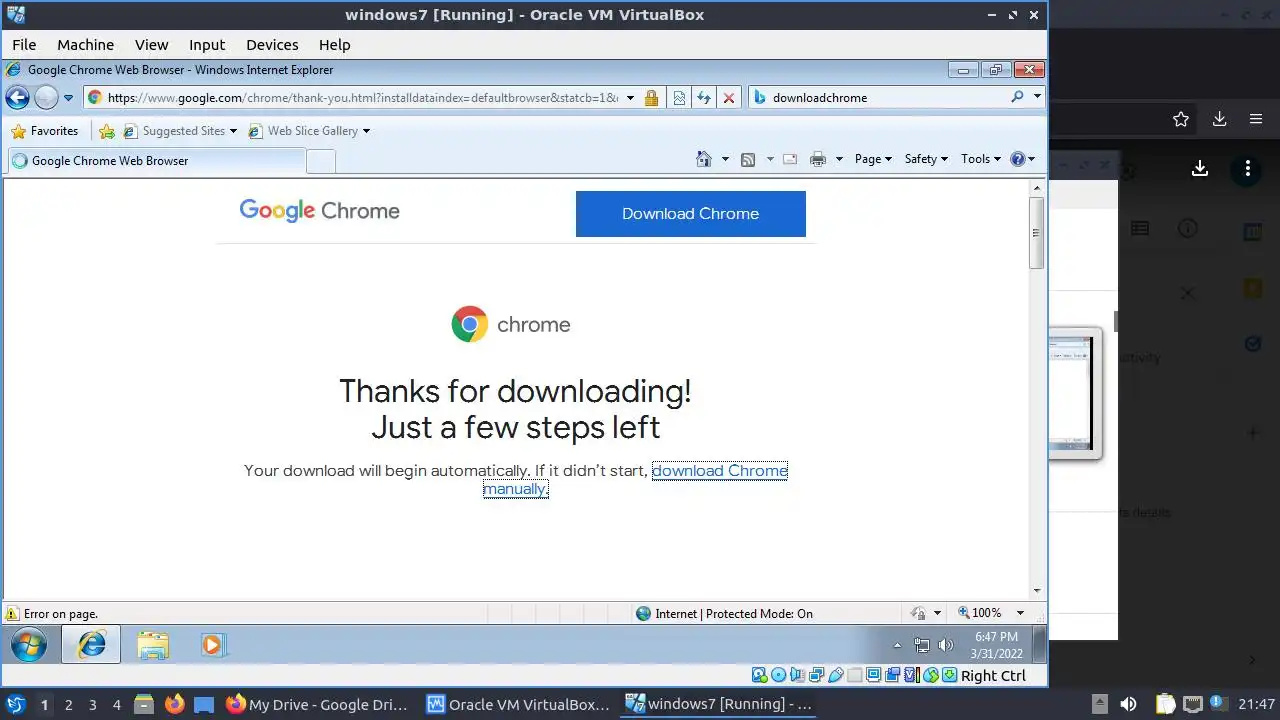Click the Internet Explorer Forward arrow button
This screenshot has width=1280, height=720.
(x=46, y=97)
